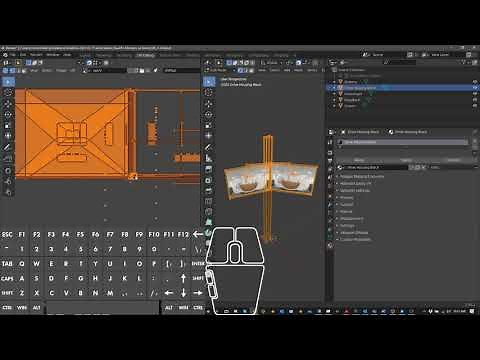Select the Scale tool in the 3D viewport
The image size is (480, 360).
209,126
